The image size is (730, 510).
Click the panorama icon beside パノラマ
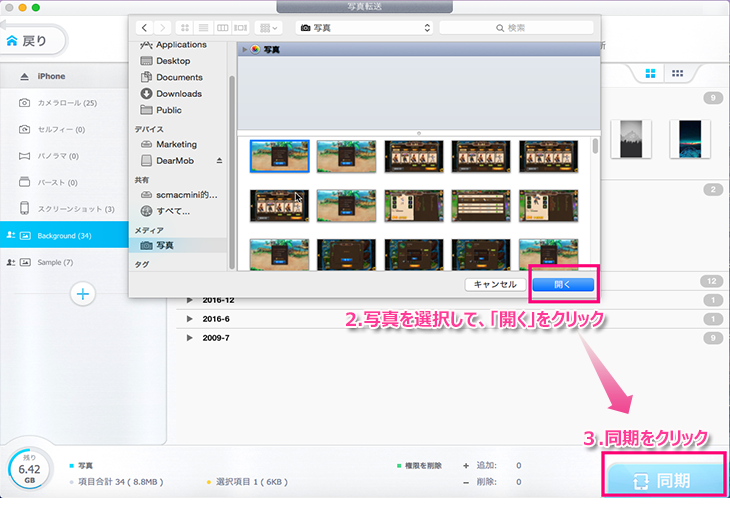point(24,156)
